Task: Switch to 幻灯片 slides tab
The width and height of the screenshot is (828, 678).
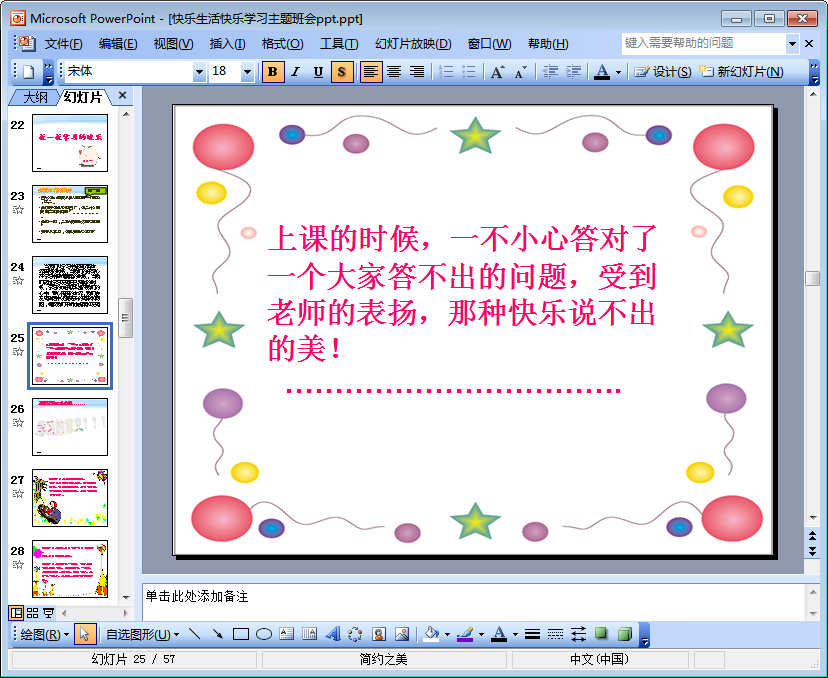Action: coord(83,97)
